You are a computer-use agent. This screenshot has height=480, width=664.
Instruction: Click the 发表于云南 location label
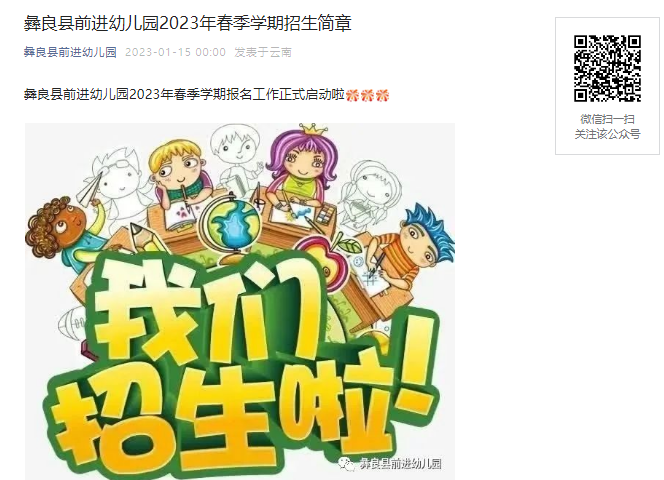(263, 52)
